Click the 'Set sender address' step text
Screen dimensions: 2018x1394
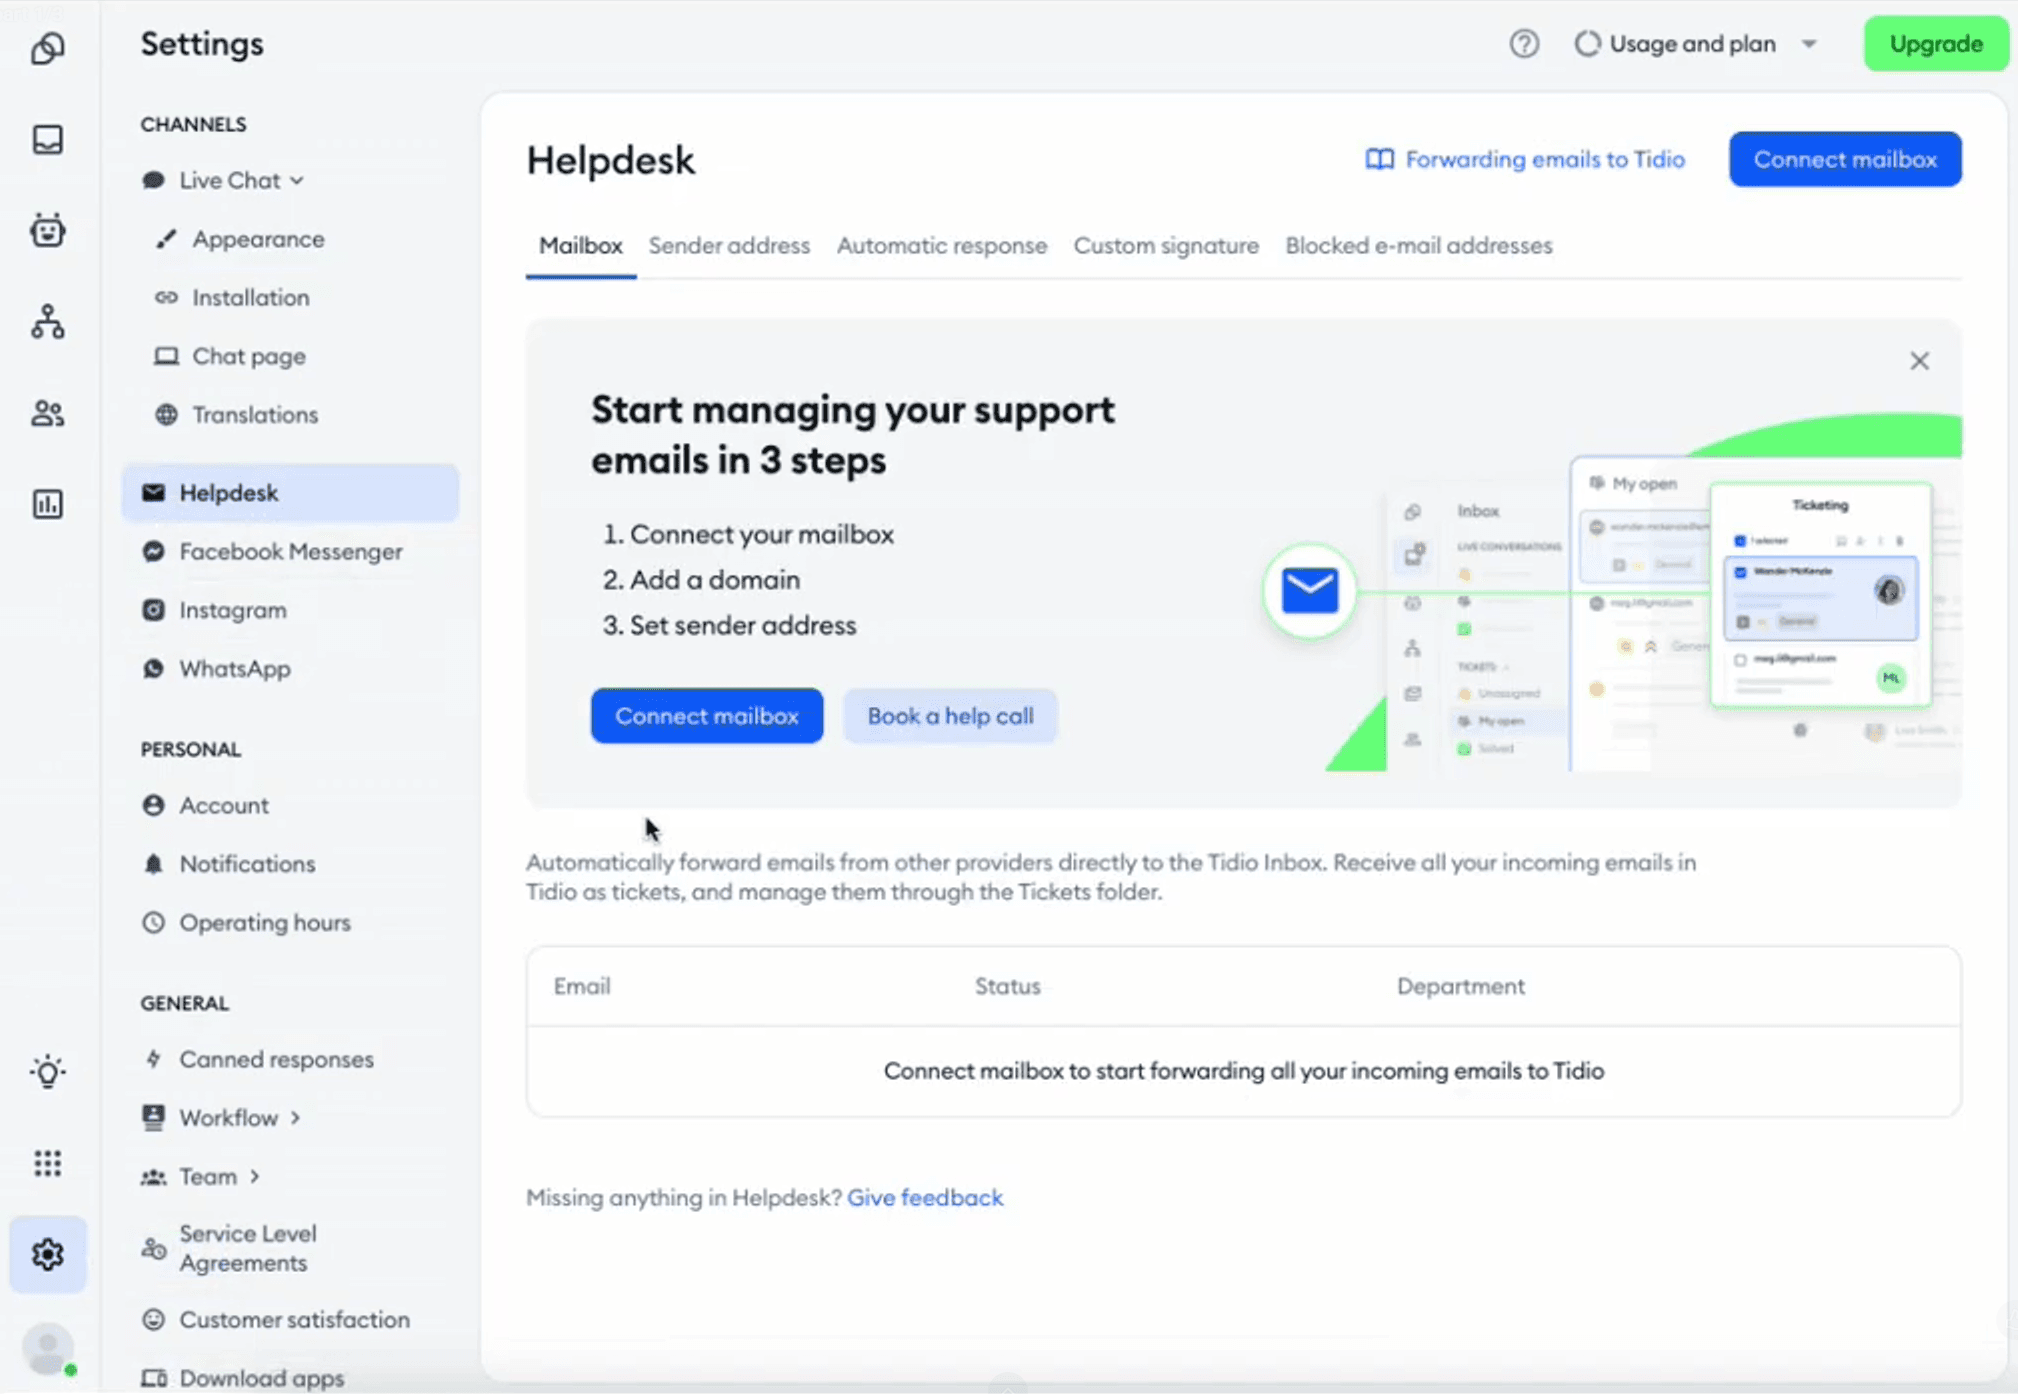pos(743,626)
